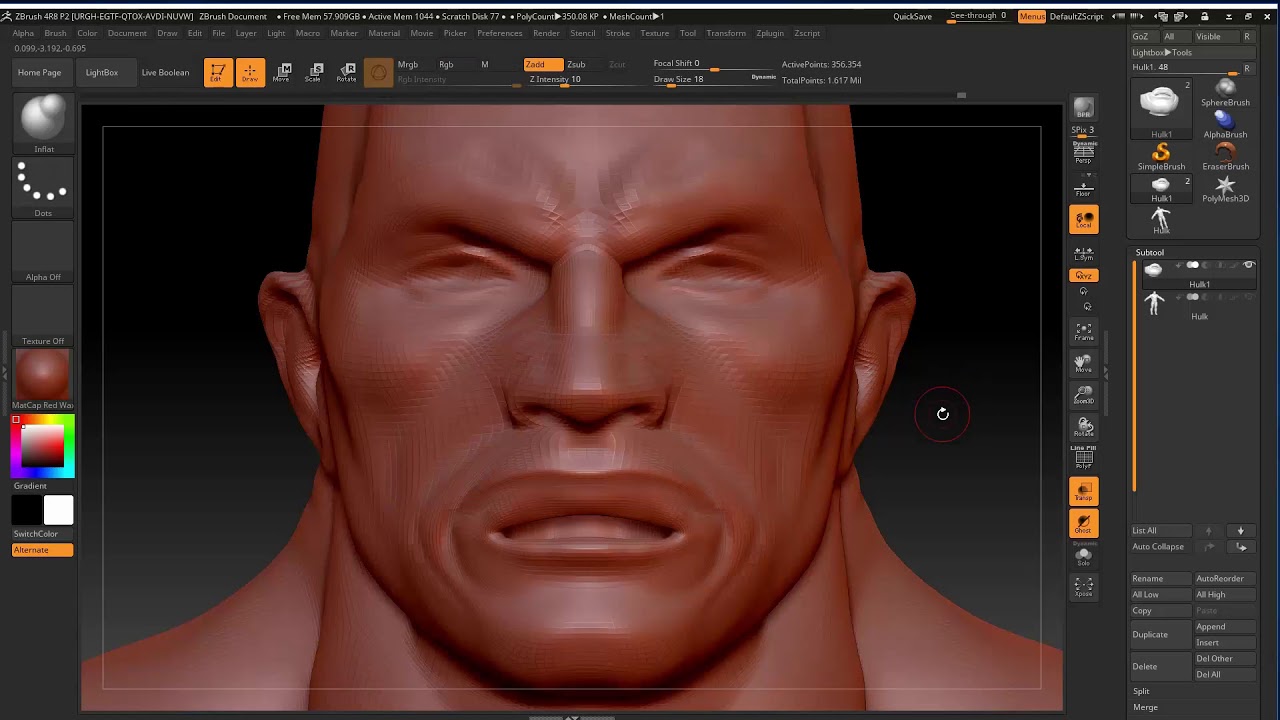This screenshot has width=1280, height=720.
Task: Select the AlphaBrush tool
Action: (x=1225, y=125)
